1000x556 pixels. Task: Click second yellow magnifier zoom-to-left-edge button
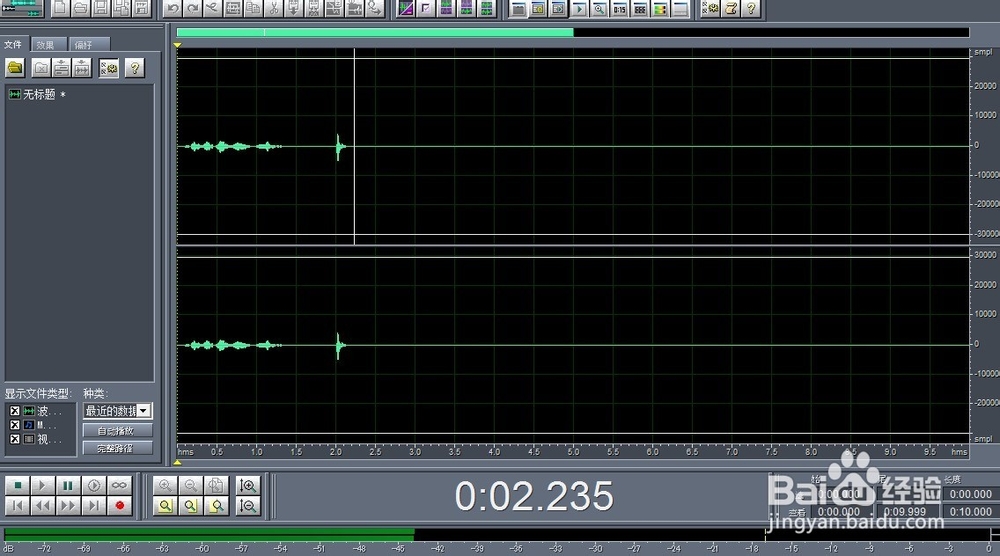(x=191, y=506)
